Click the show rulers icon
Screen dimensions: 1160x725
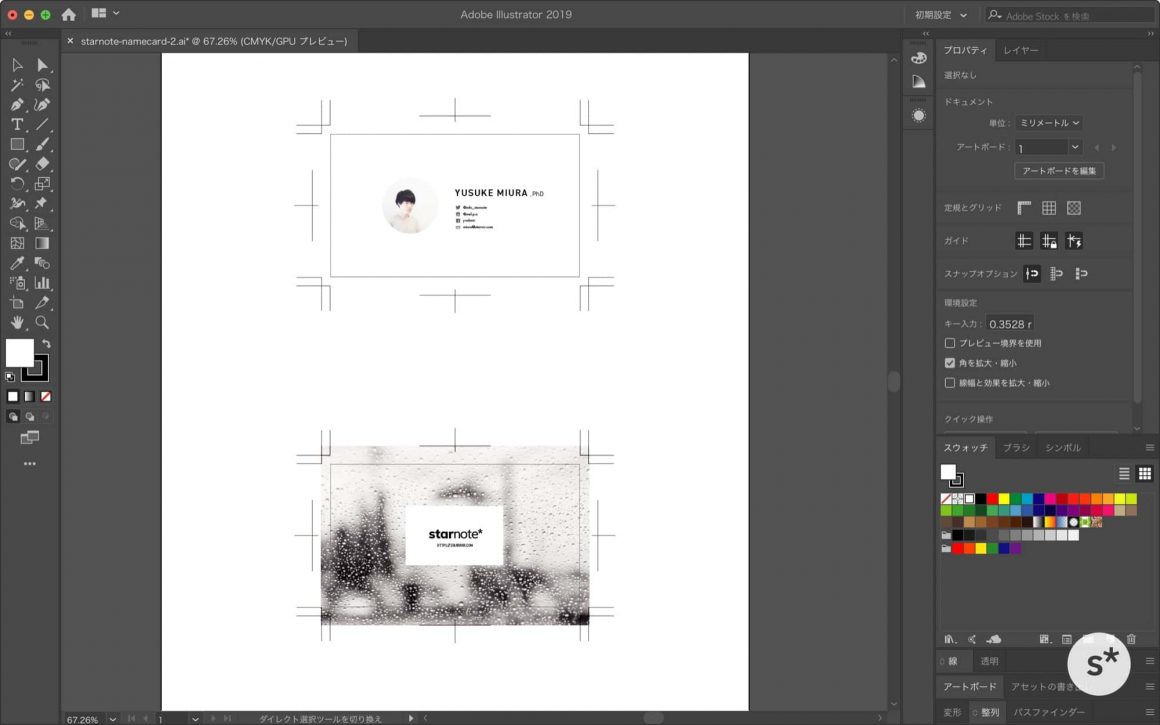1024,208
